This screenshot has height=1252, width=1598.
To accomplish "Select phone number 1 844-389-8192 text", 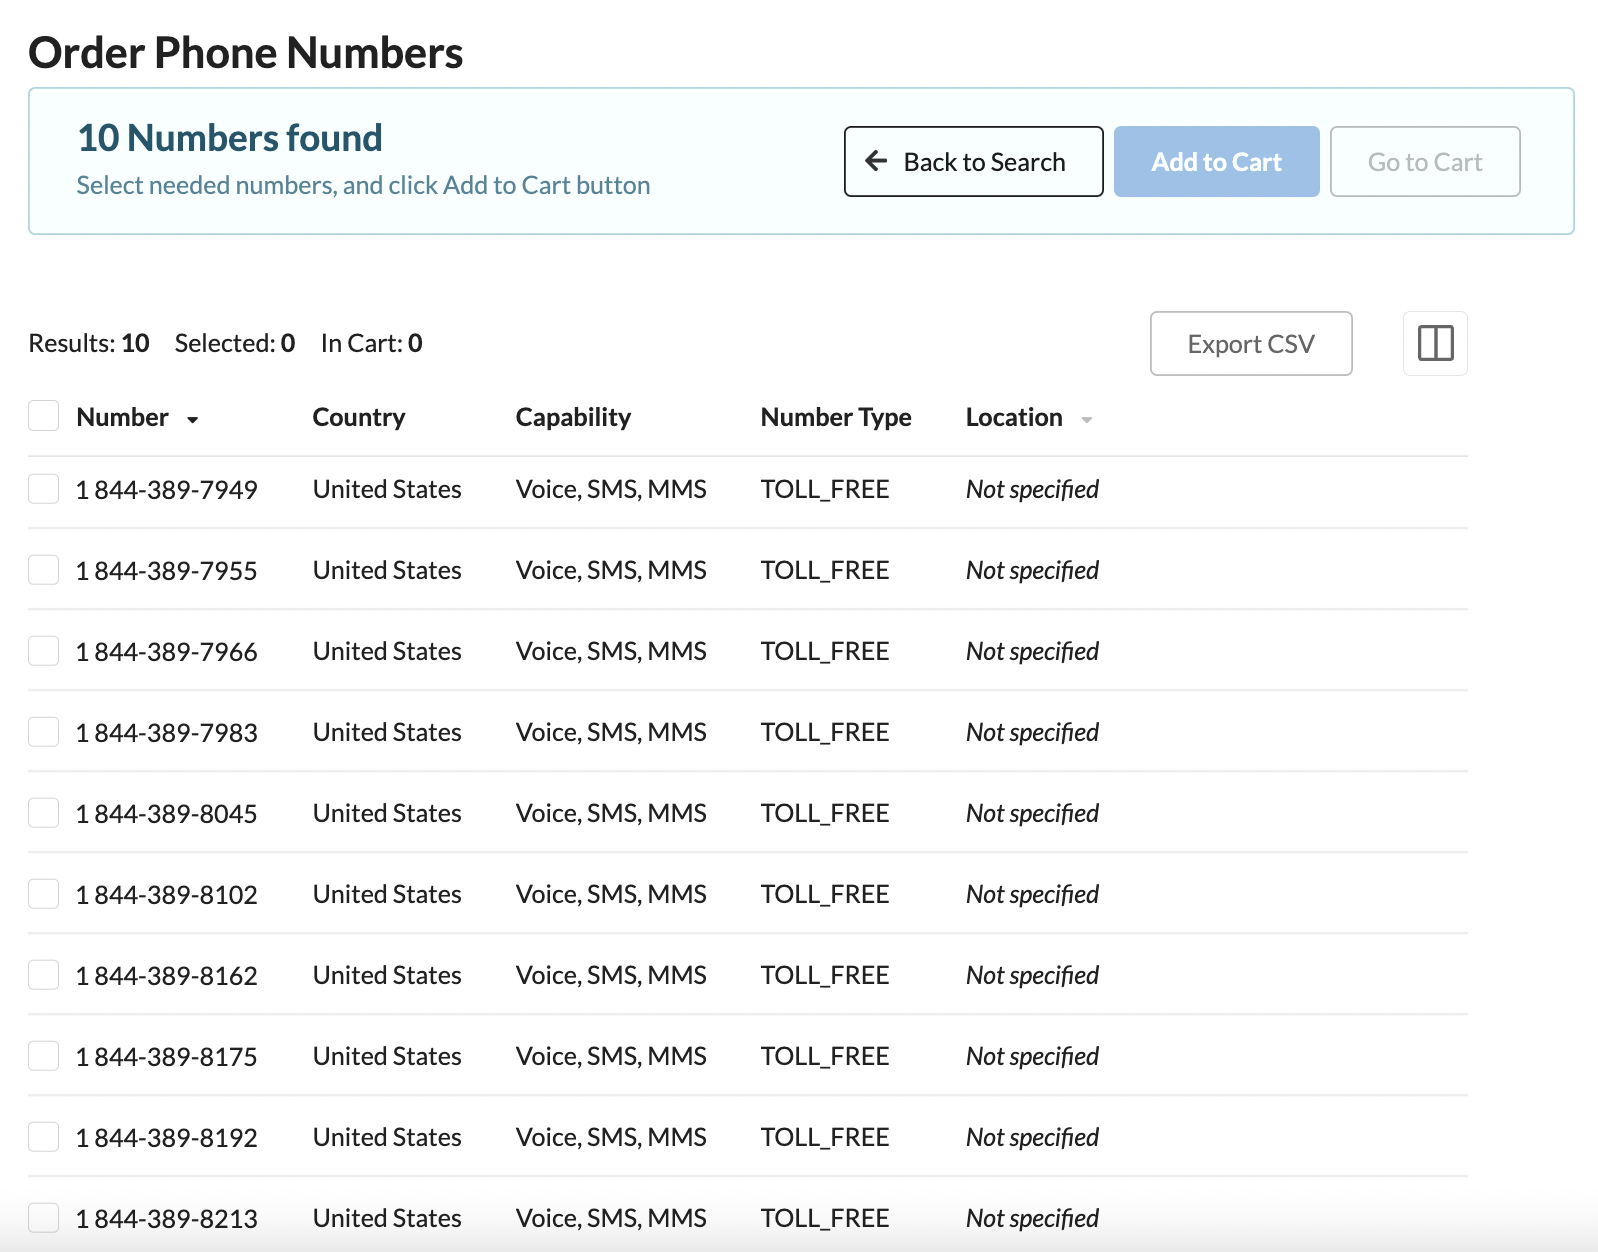I will coord(167,1138).
